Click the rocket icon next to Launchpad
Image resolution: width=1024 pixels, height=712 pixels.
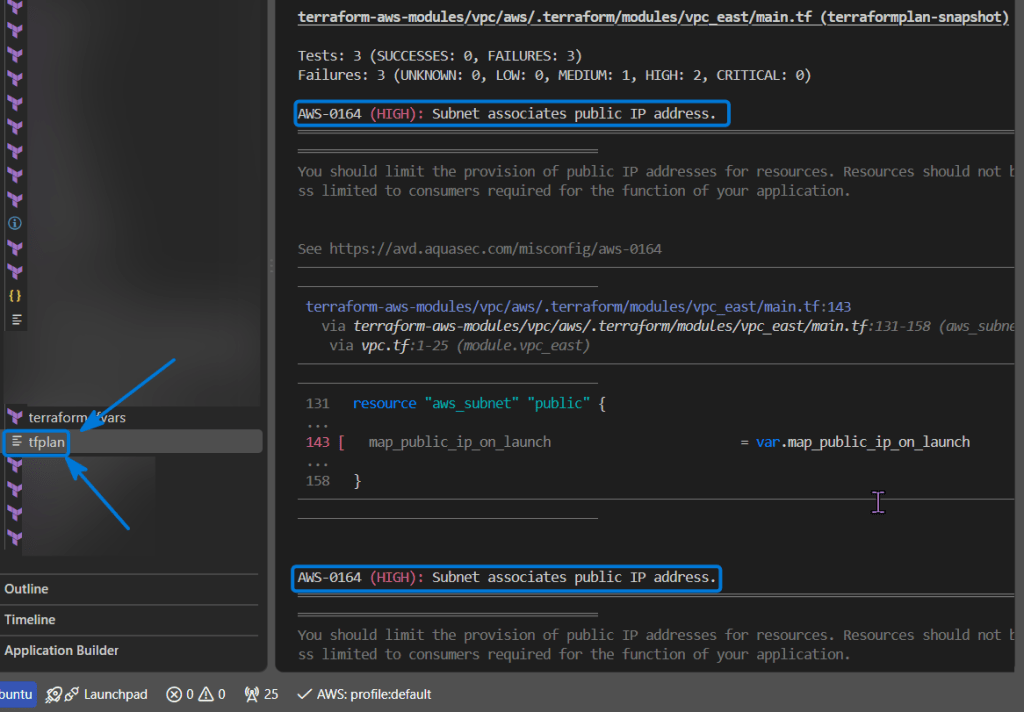tap(54, 694)
